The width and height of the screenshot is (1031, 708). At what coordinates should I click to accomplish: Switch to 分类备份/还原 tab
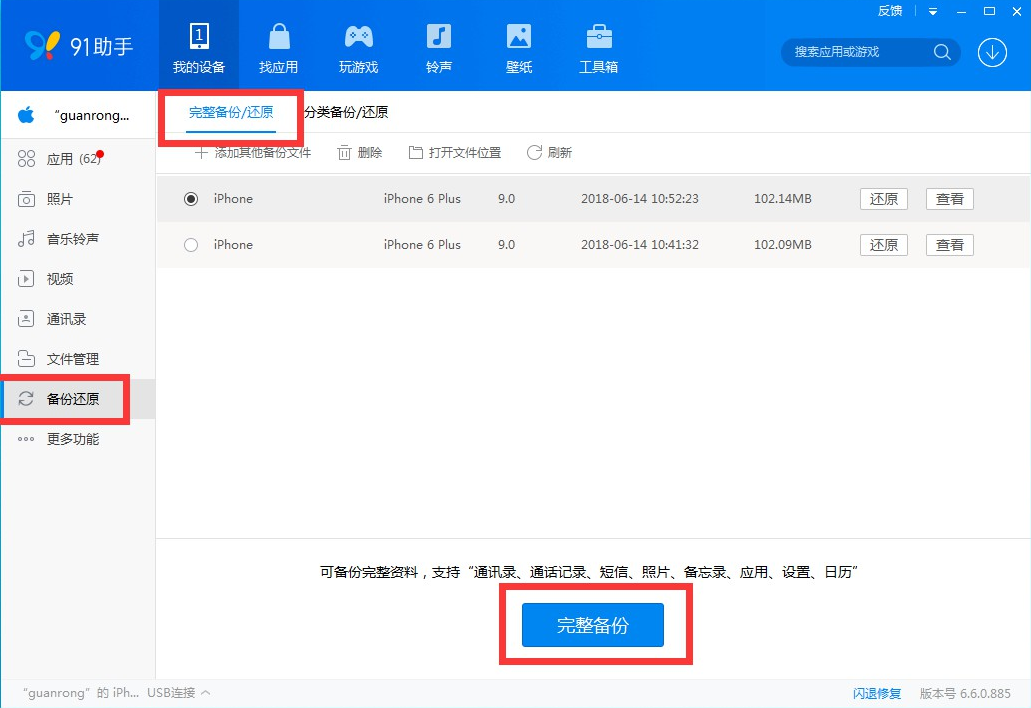(346, 112)
